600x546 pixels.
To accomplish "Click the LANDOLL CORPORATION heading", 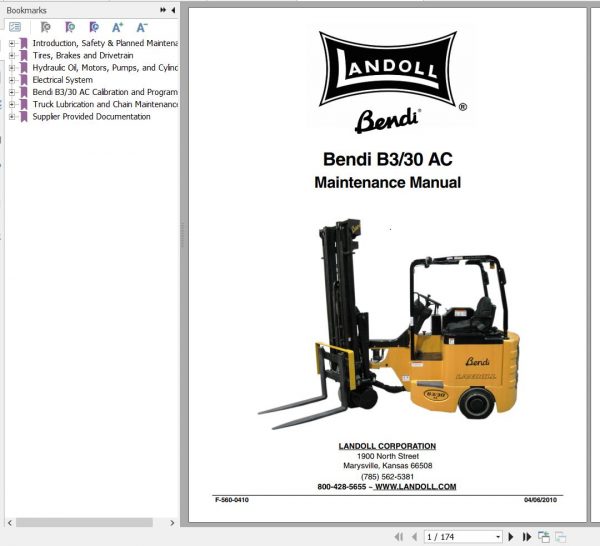I will [387, 446].
